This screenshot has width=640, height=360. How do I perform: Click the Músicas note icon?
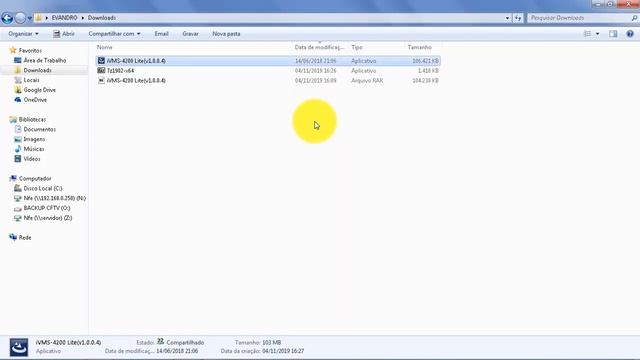18,149
